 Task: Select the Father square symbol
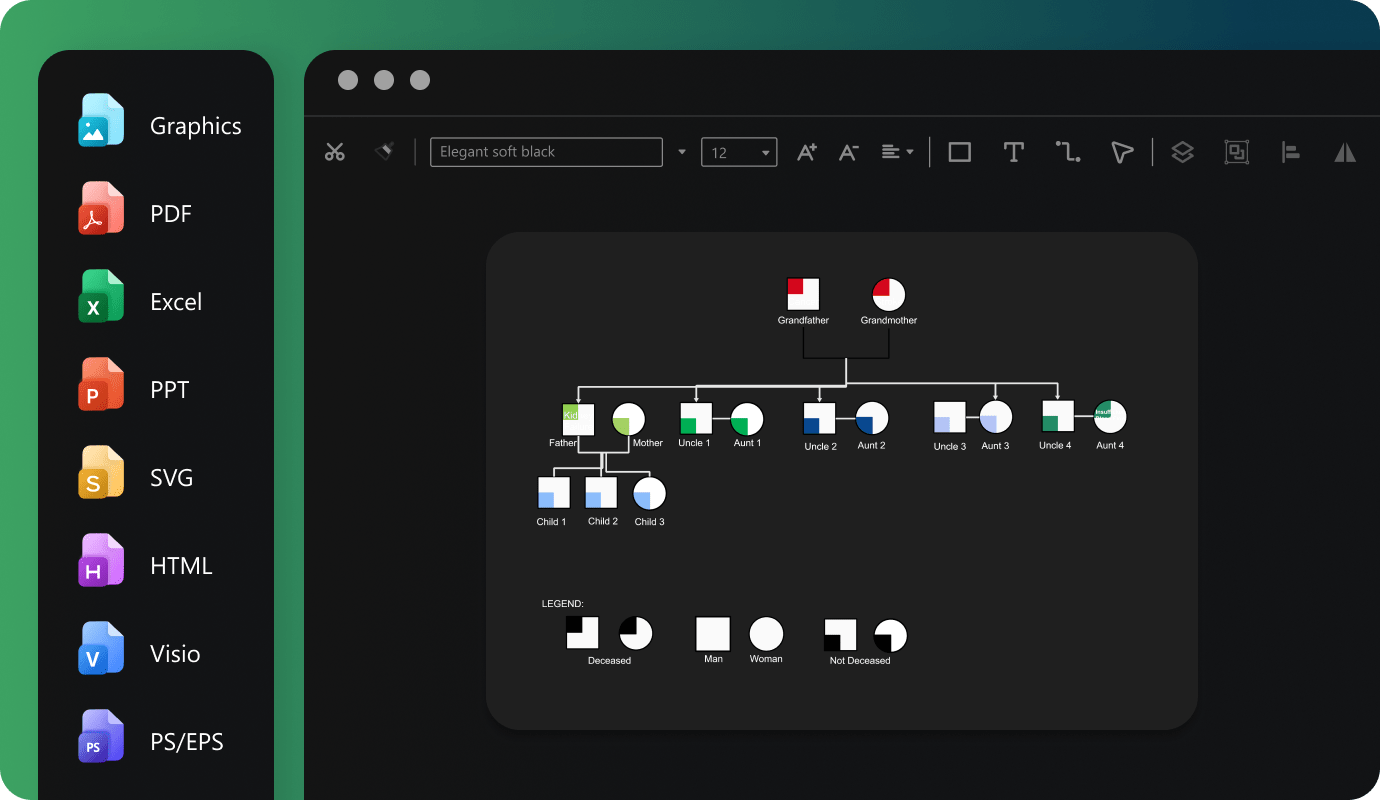579,419
